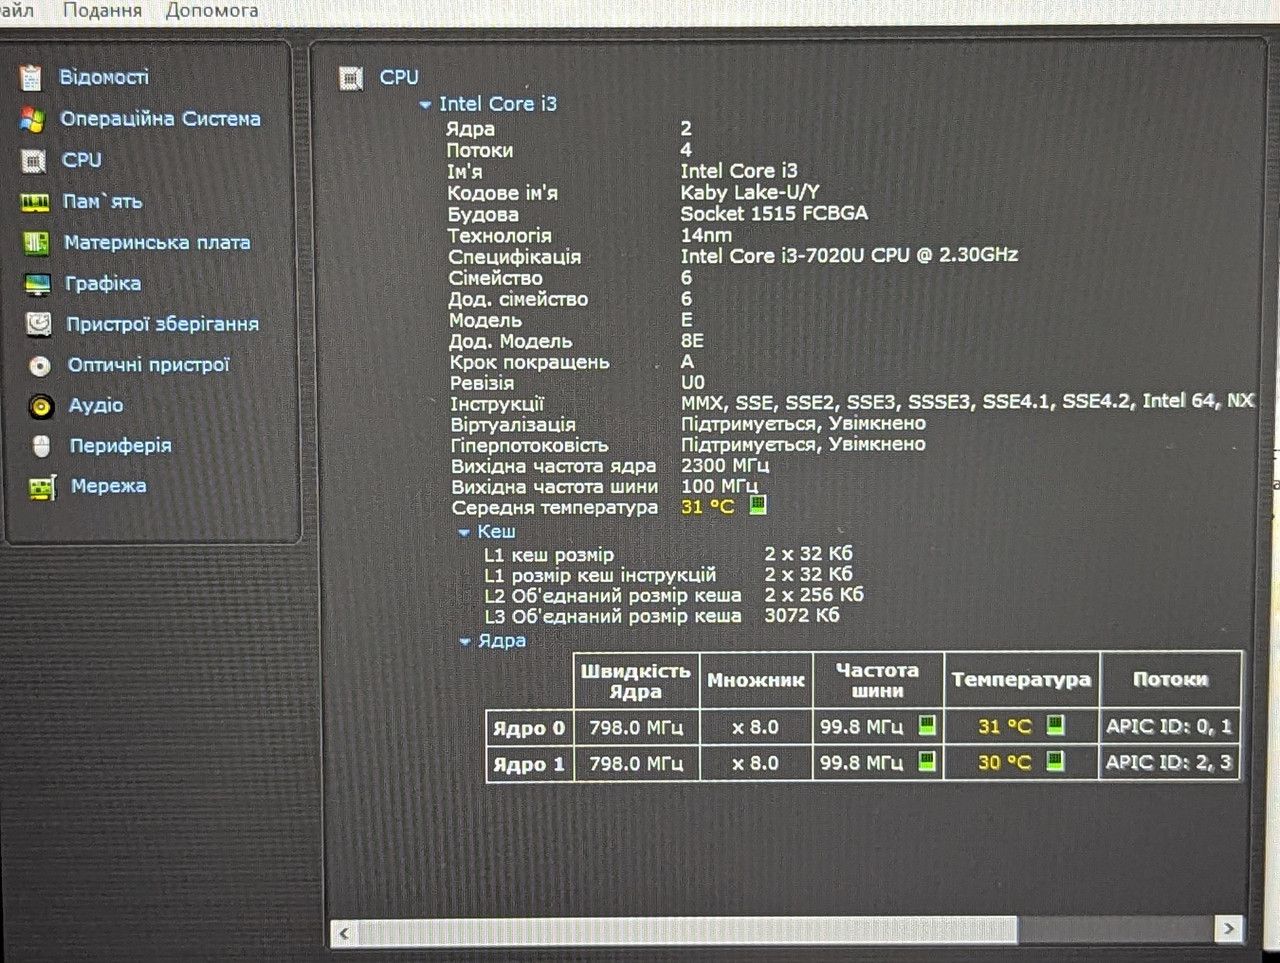Collapse the Ядра section arrow

click(465, 641)
